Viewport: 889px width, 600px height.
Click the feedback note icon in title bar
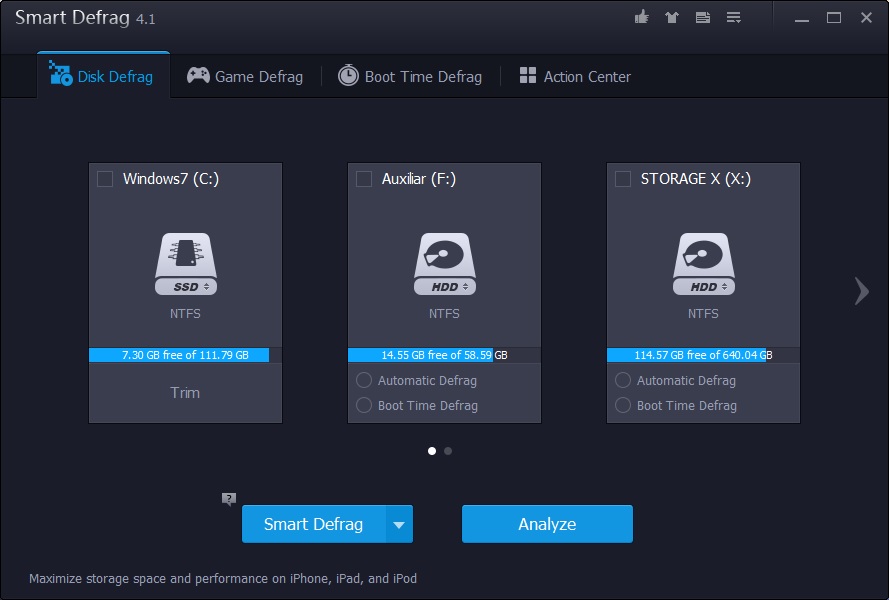tap(703, 17)
